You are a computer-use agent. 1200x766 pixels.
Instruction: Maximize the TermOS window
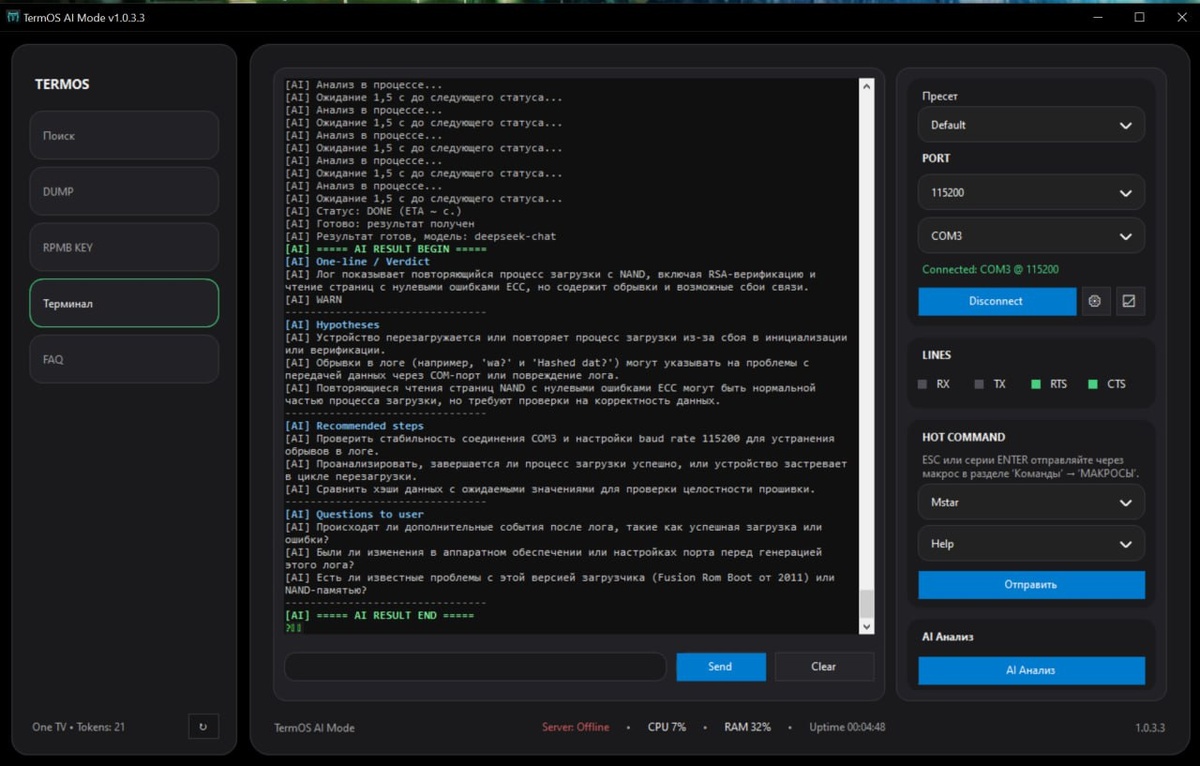click(1139, 17)
